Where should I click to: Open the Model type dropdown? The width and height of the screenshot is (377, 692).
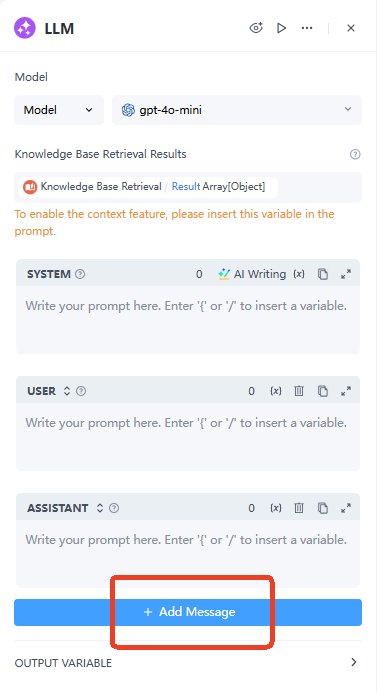(59, 110)
